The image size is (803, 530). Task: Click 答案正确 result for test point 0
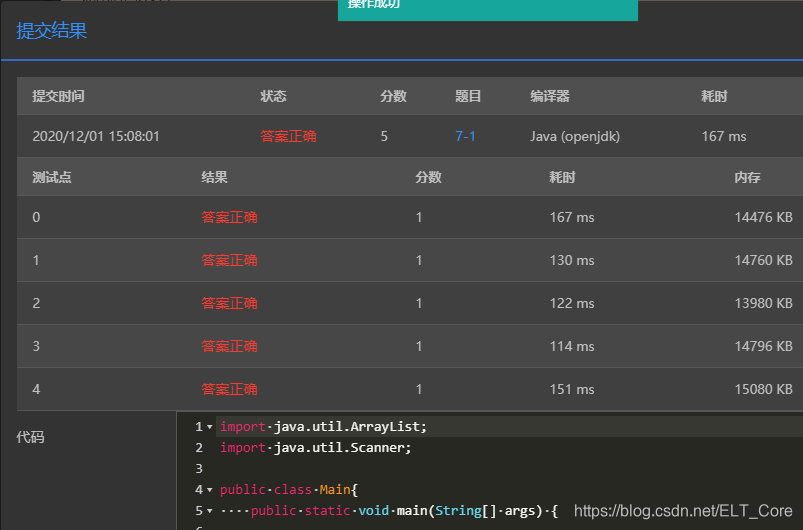point(229,217)
